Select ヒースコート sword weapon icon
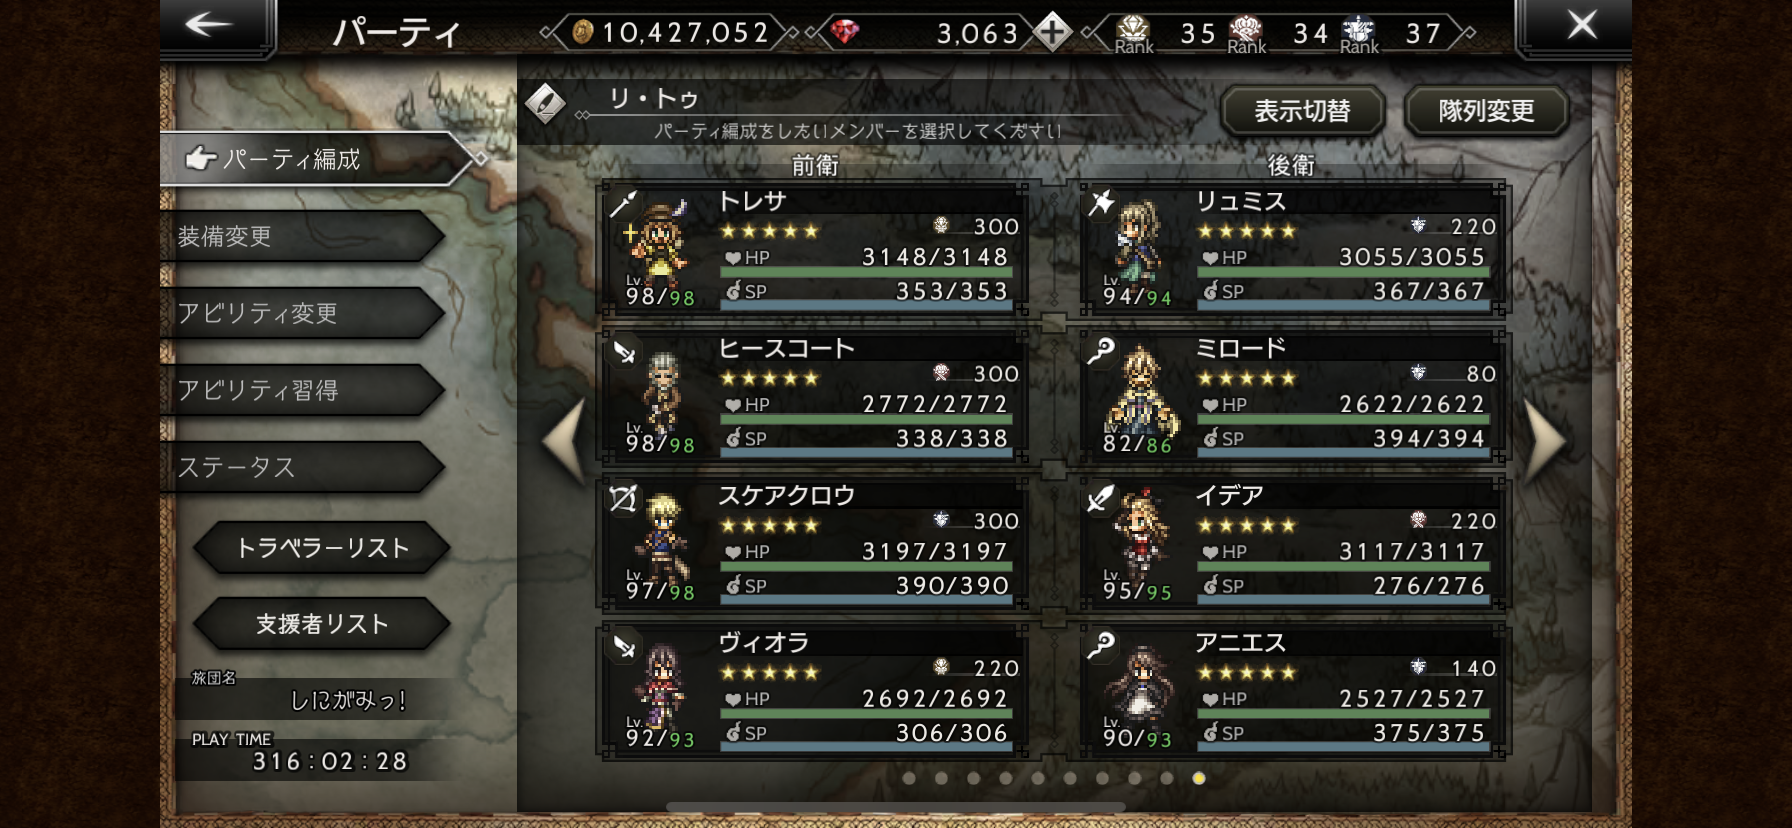1792x828 pixels. coord(624,351)
